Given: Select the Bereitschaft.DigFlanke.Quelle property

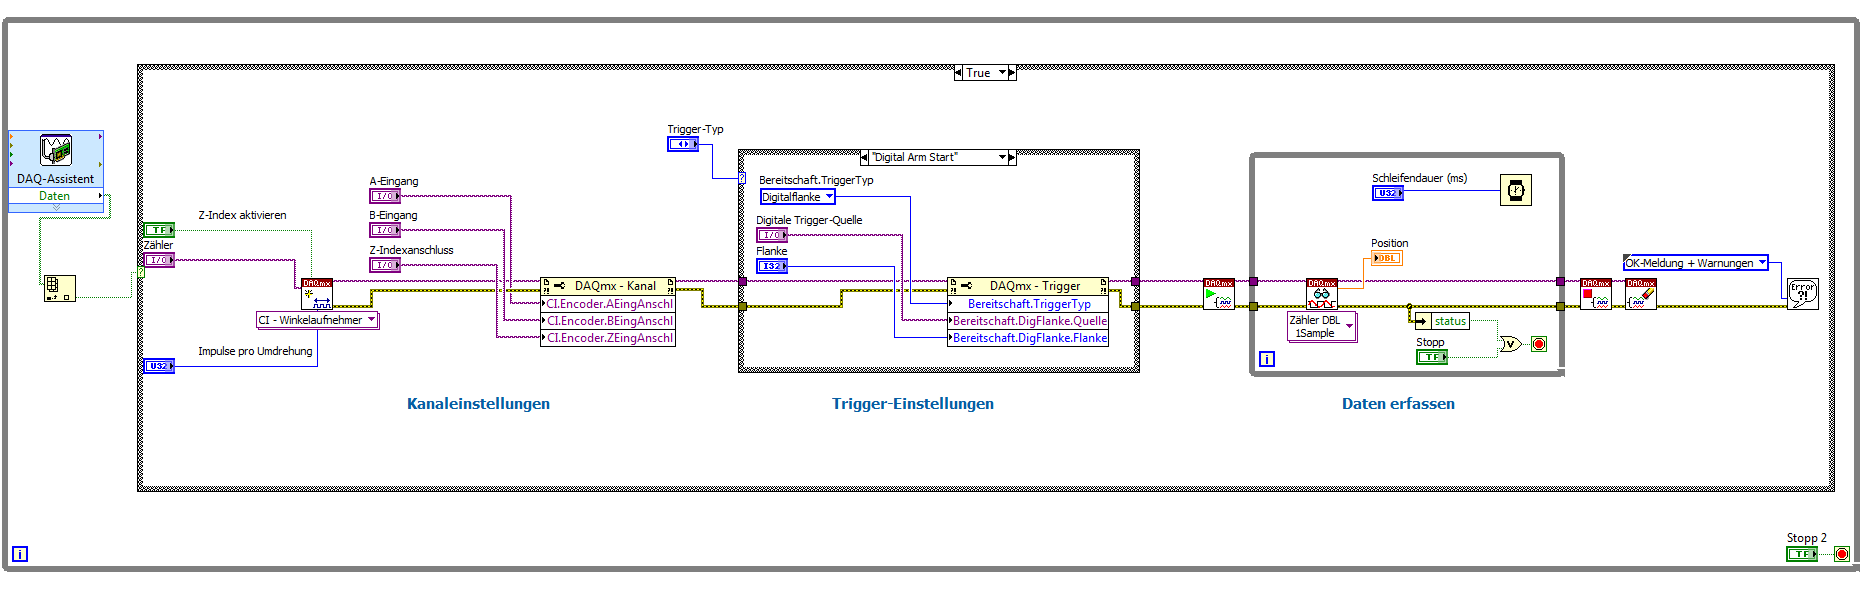Looking at the screenshot, I should click(x=1028, y=321).
